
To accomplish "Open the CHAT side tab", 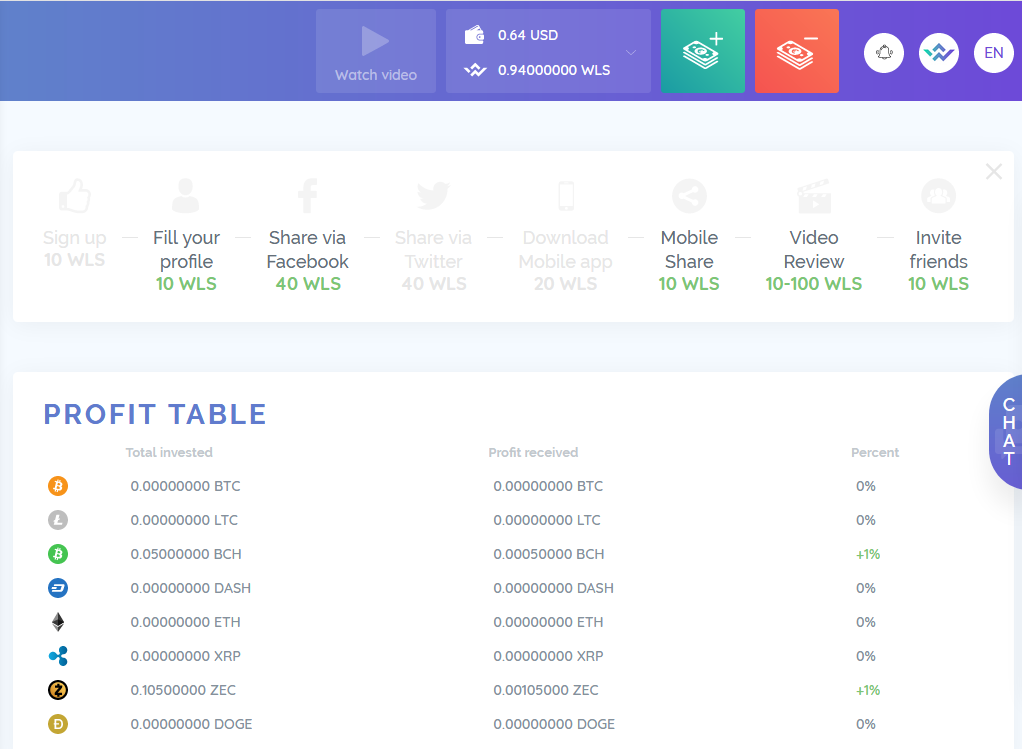I will pyautogui.click(x=1007, y=432).
